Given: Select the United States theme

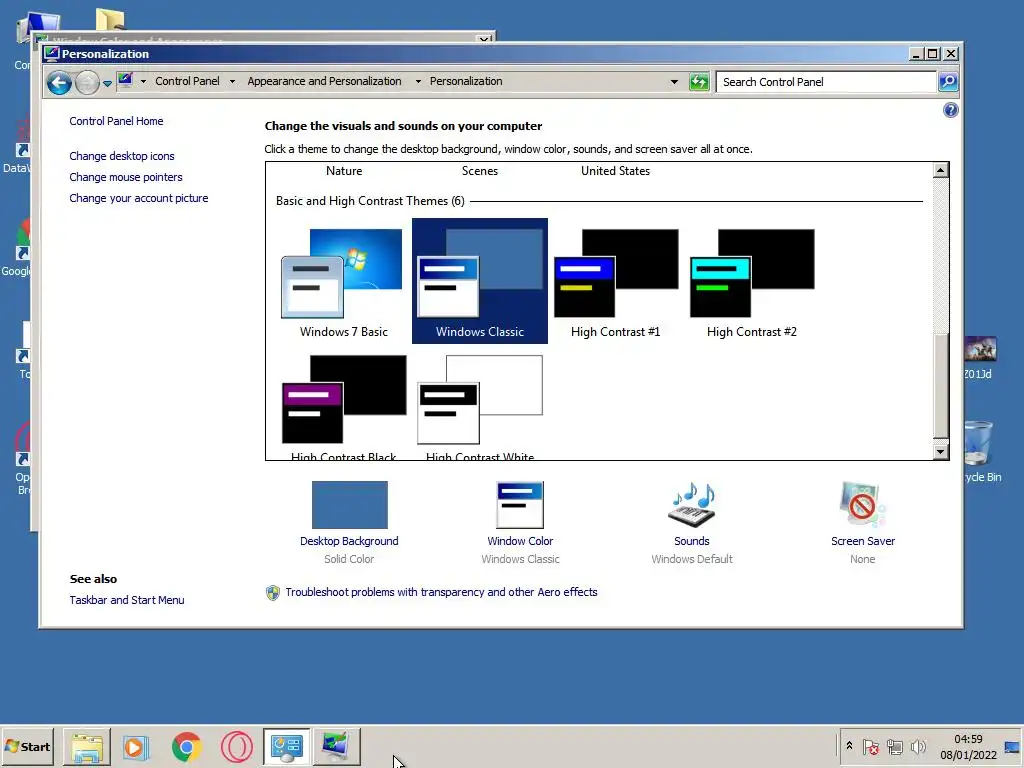Looking at the screenshot, I should point(615,170).
